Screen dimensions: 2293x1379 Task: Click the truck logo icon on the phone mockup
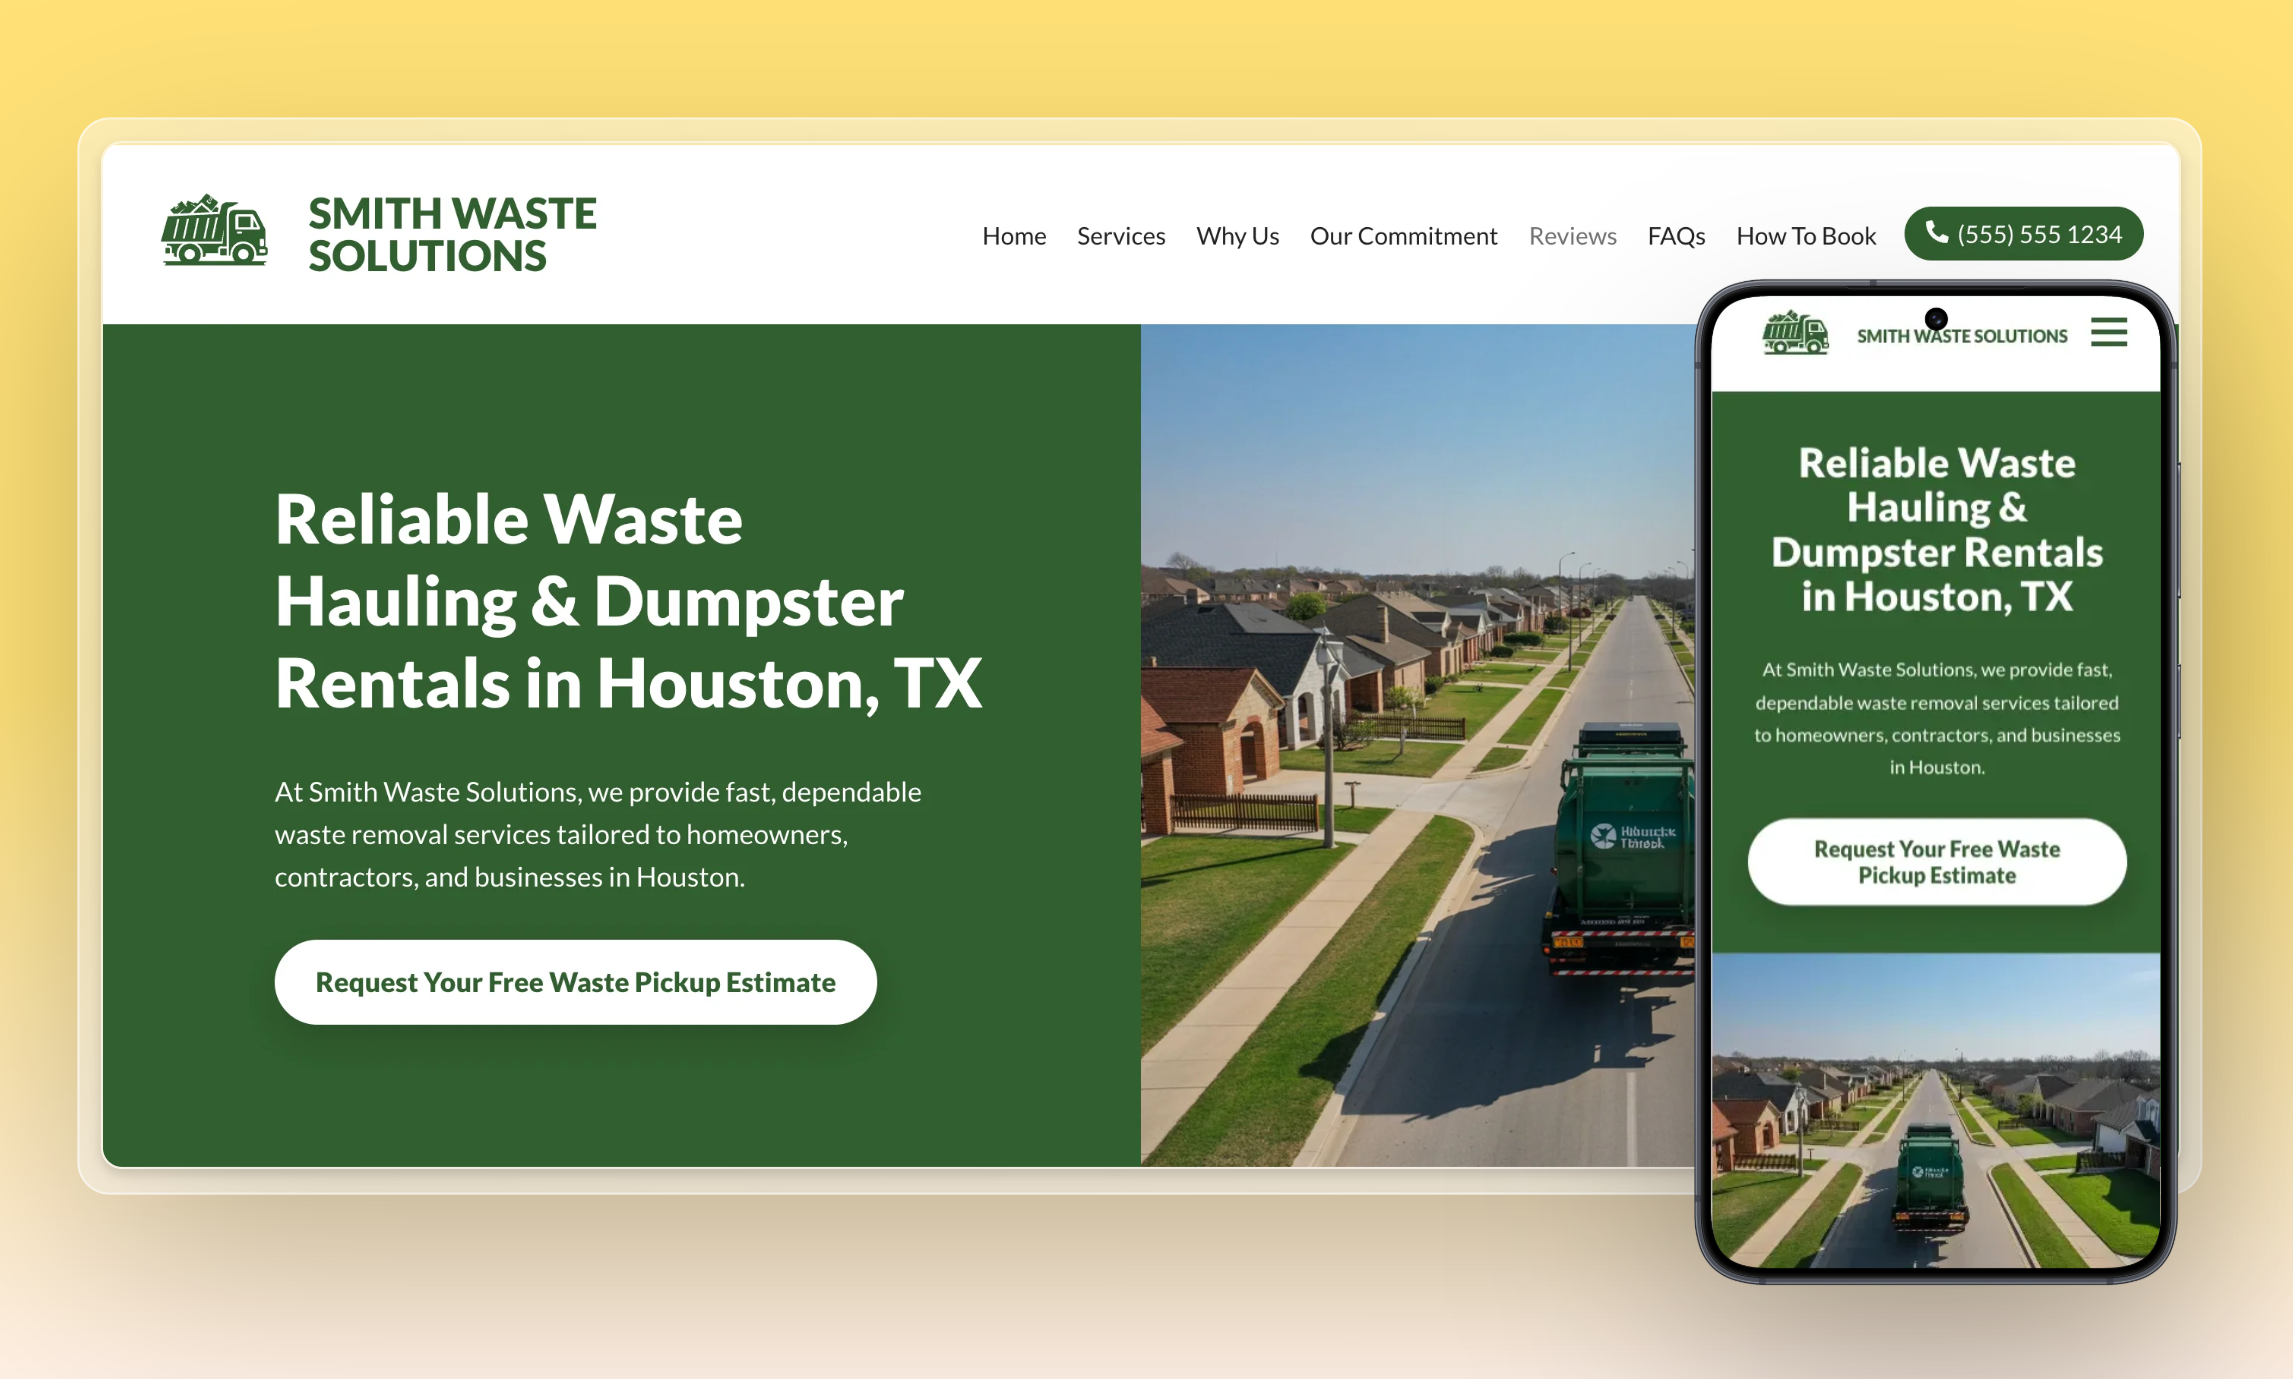[x=1795, y=333]
